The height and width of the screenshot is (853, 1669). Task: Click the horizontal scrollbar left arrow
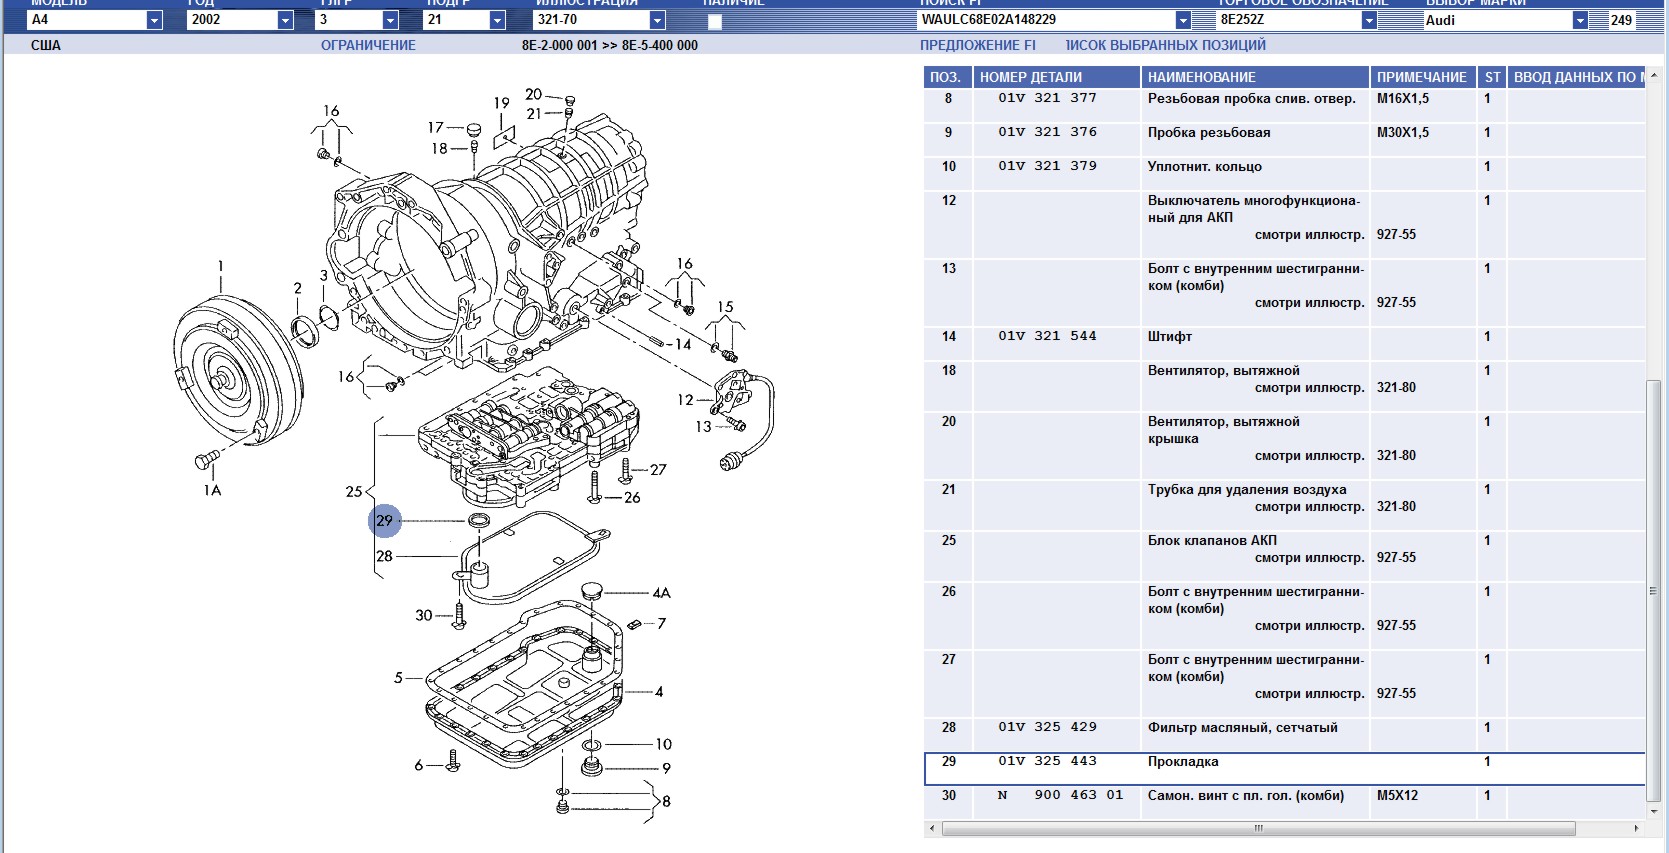(x=932, y=828)
